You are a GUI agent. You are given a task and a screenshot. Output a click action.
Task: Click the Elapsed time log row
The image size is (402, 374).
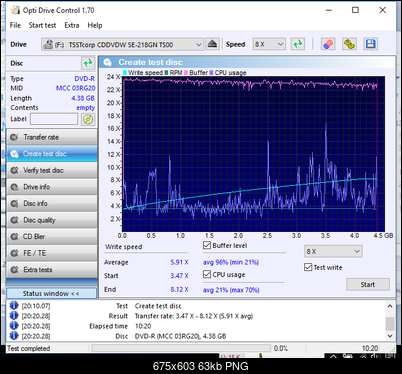pyautogui.click(x=197, y=326)
